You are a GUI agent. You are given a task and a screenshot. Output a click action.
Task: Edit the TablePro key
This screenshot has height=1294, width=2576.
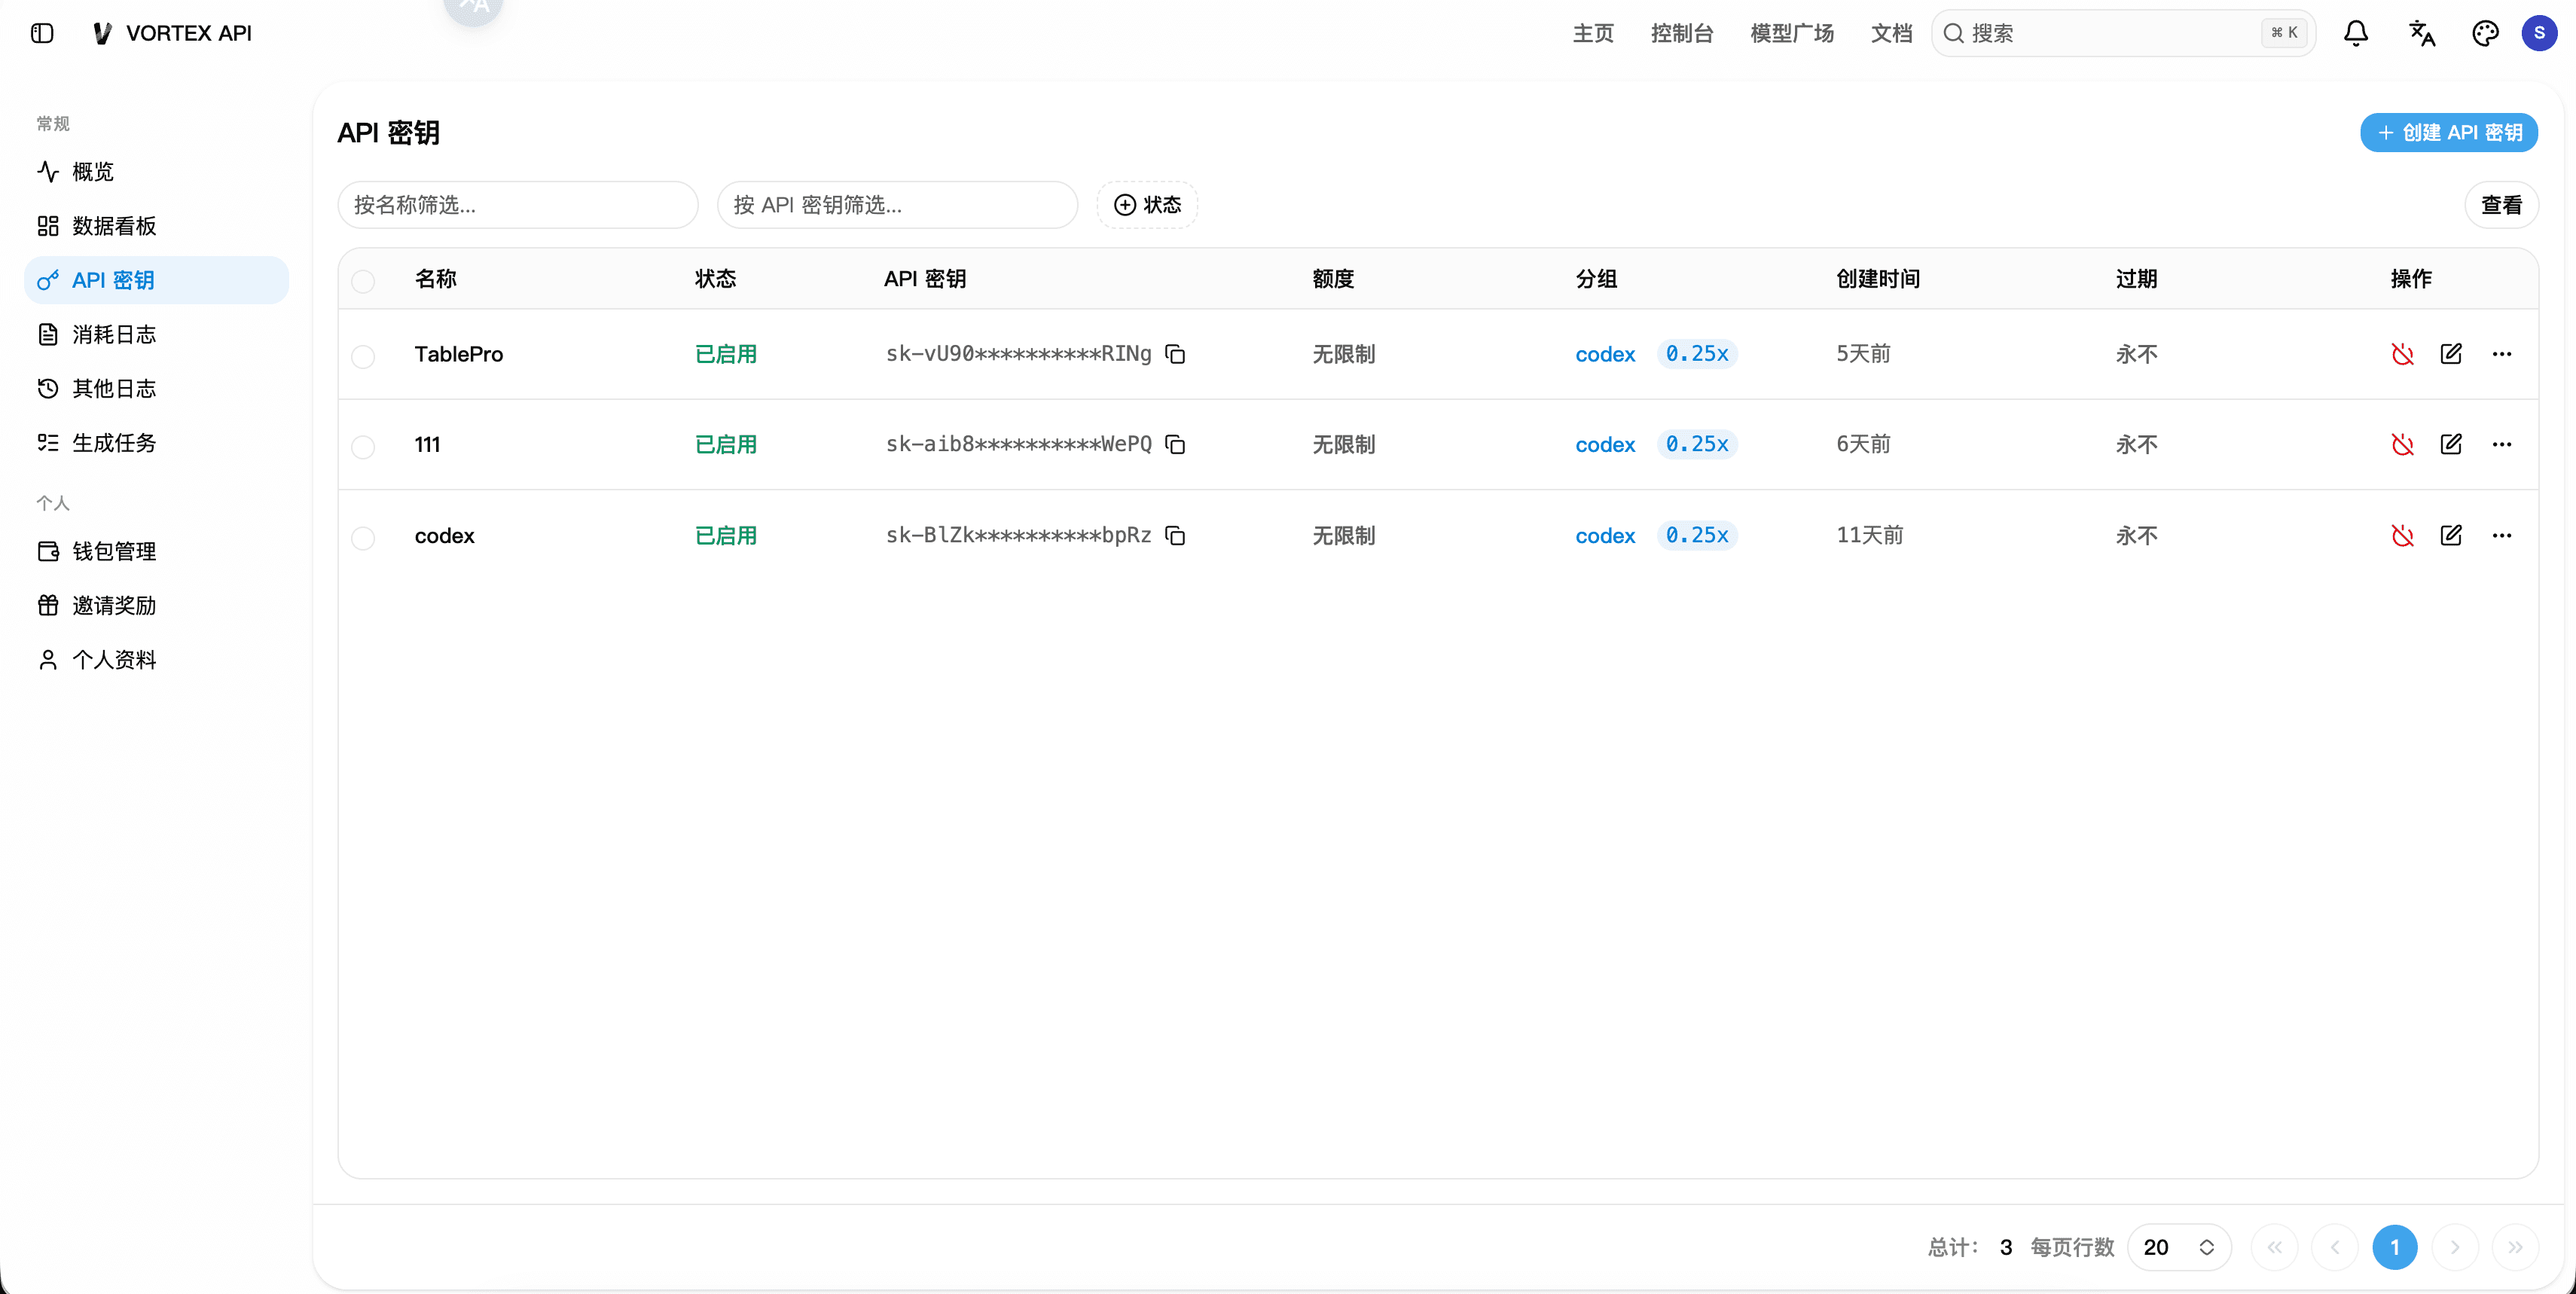pos(2451,354)
